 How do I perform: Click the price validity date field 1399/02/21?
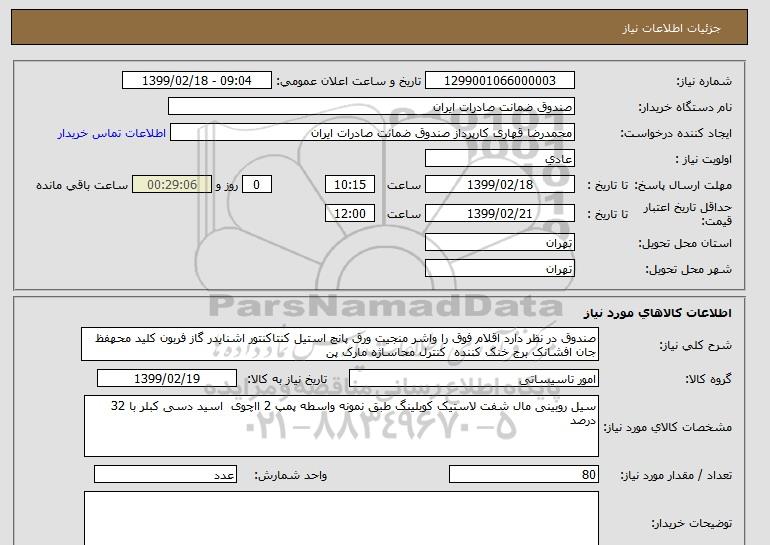(x=499, y=214)
